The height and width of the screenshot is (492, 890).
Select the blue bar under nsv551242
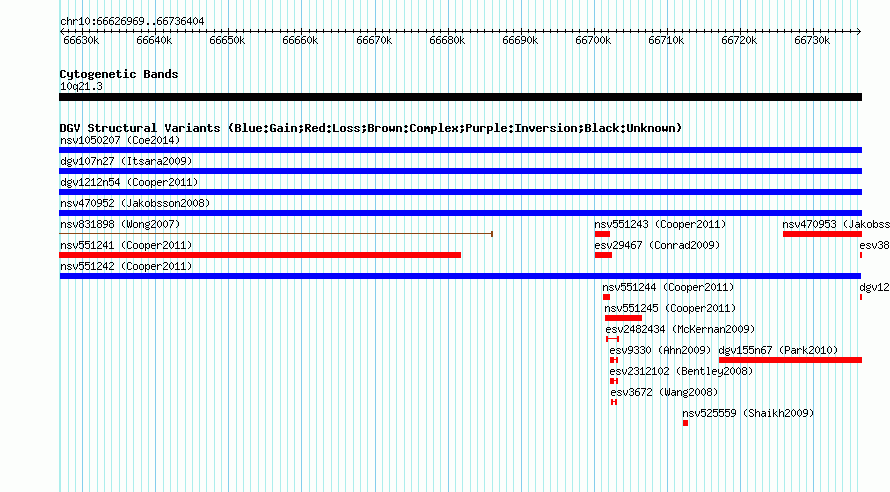coord(460,276)
